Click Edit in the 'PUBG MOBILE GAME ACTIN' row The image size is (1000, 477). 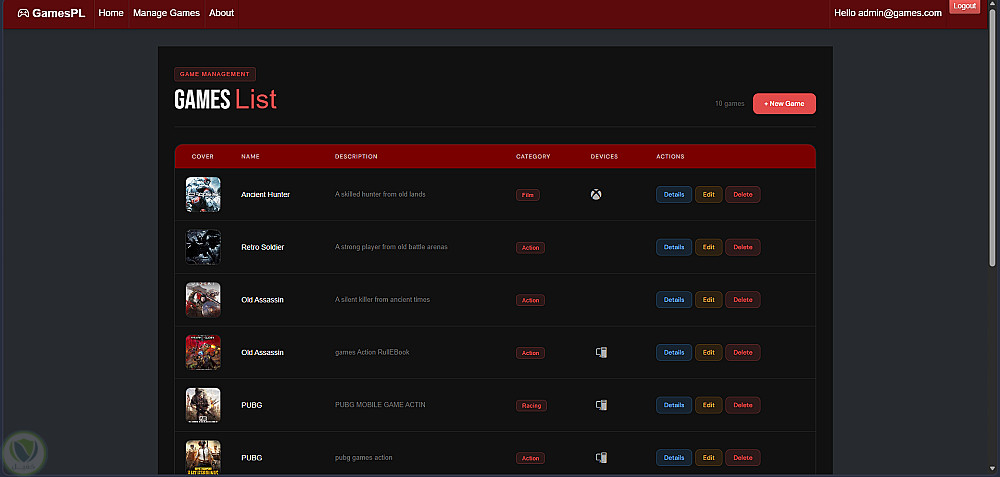[709, 405]
